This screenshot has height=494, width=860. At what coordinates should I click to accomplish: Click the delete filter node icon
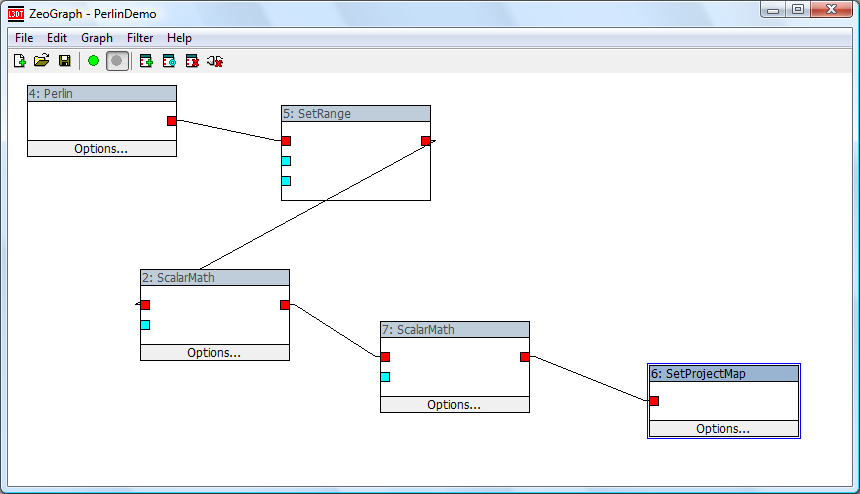pyautogui.click(x=192, y=61)
